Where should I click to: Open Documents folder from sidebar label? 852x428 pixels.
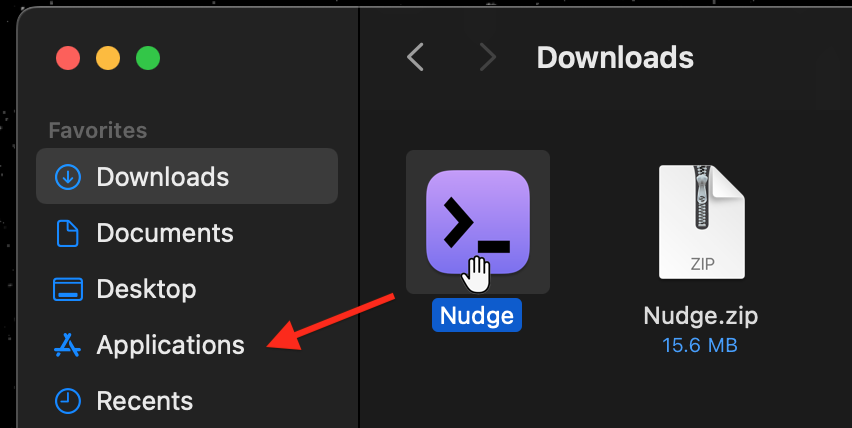tap(165, 233)
